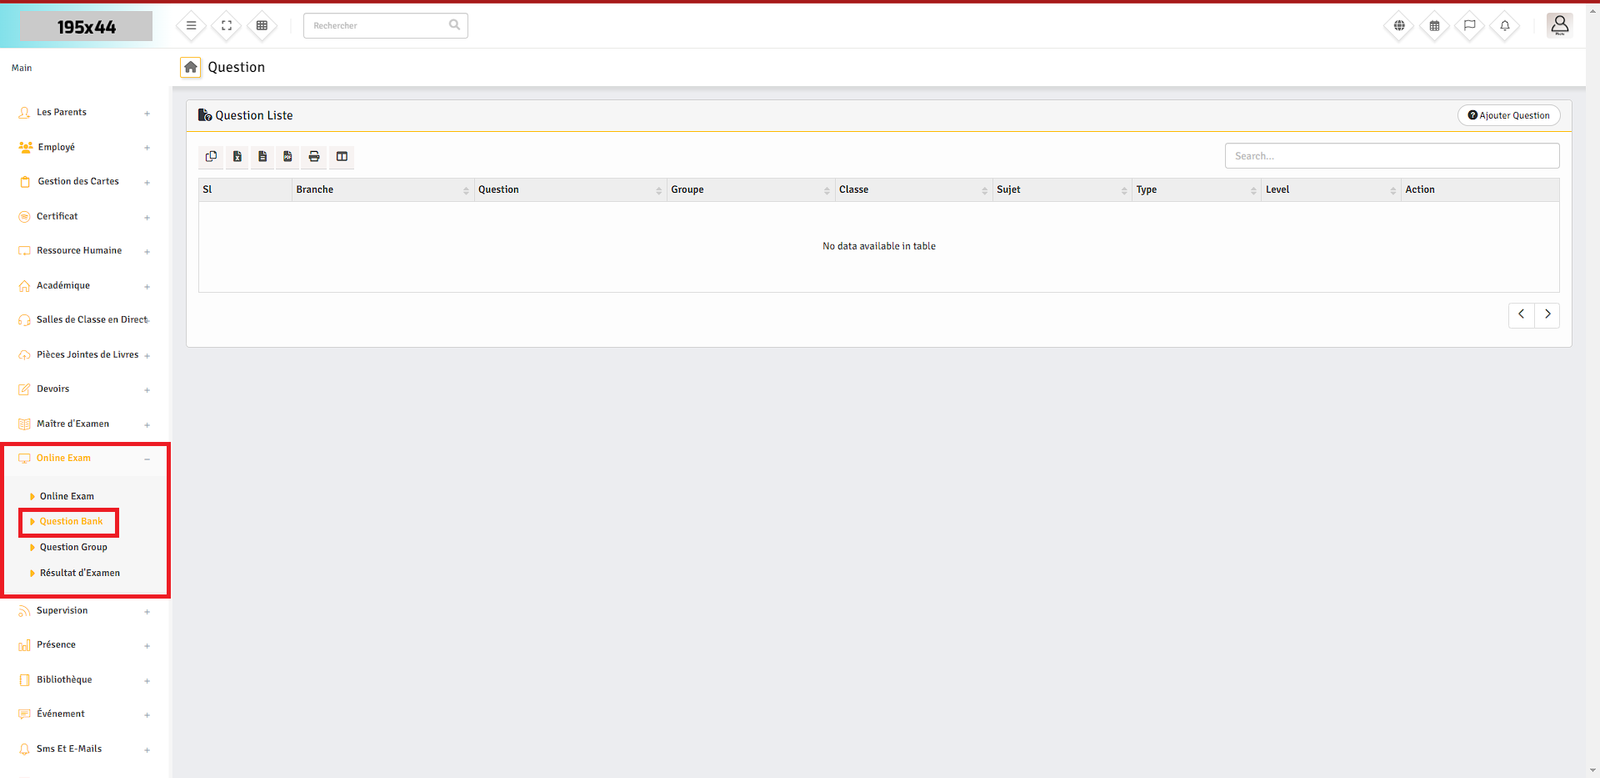Go to next table page
This screenshot has width=1600, height=778.
1547,315
